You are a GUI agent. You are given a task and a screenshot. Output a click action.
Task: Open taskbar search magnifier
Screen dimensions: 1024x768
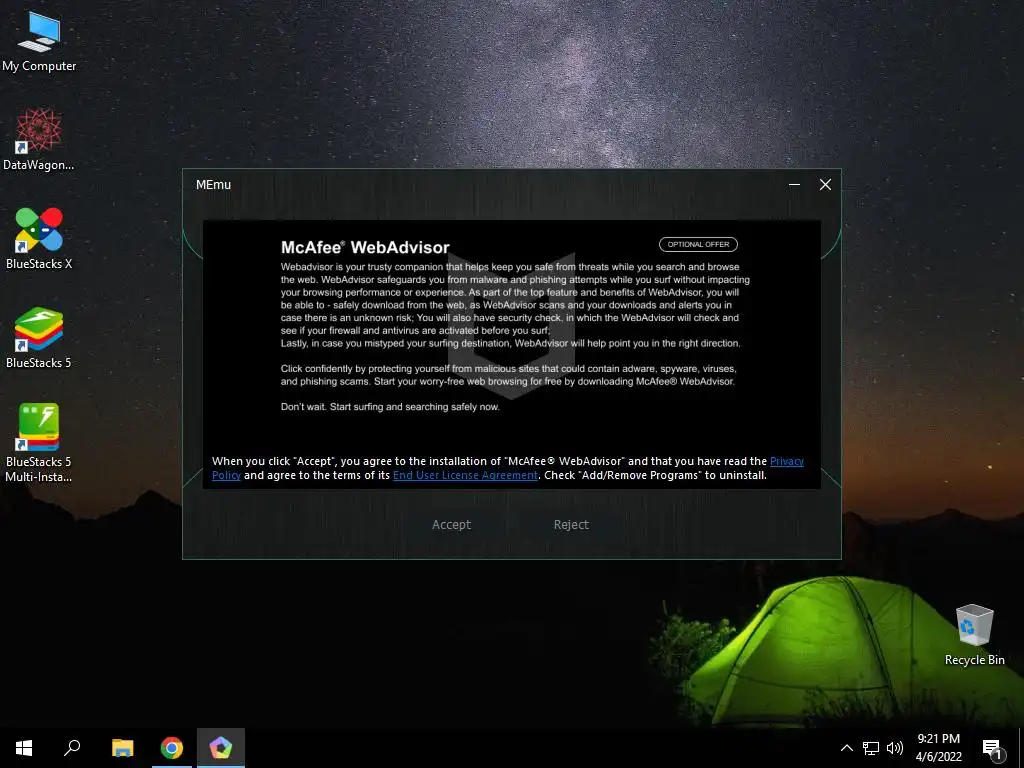[72, 748]
